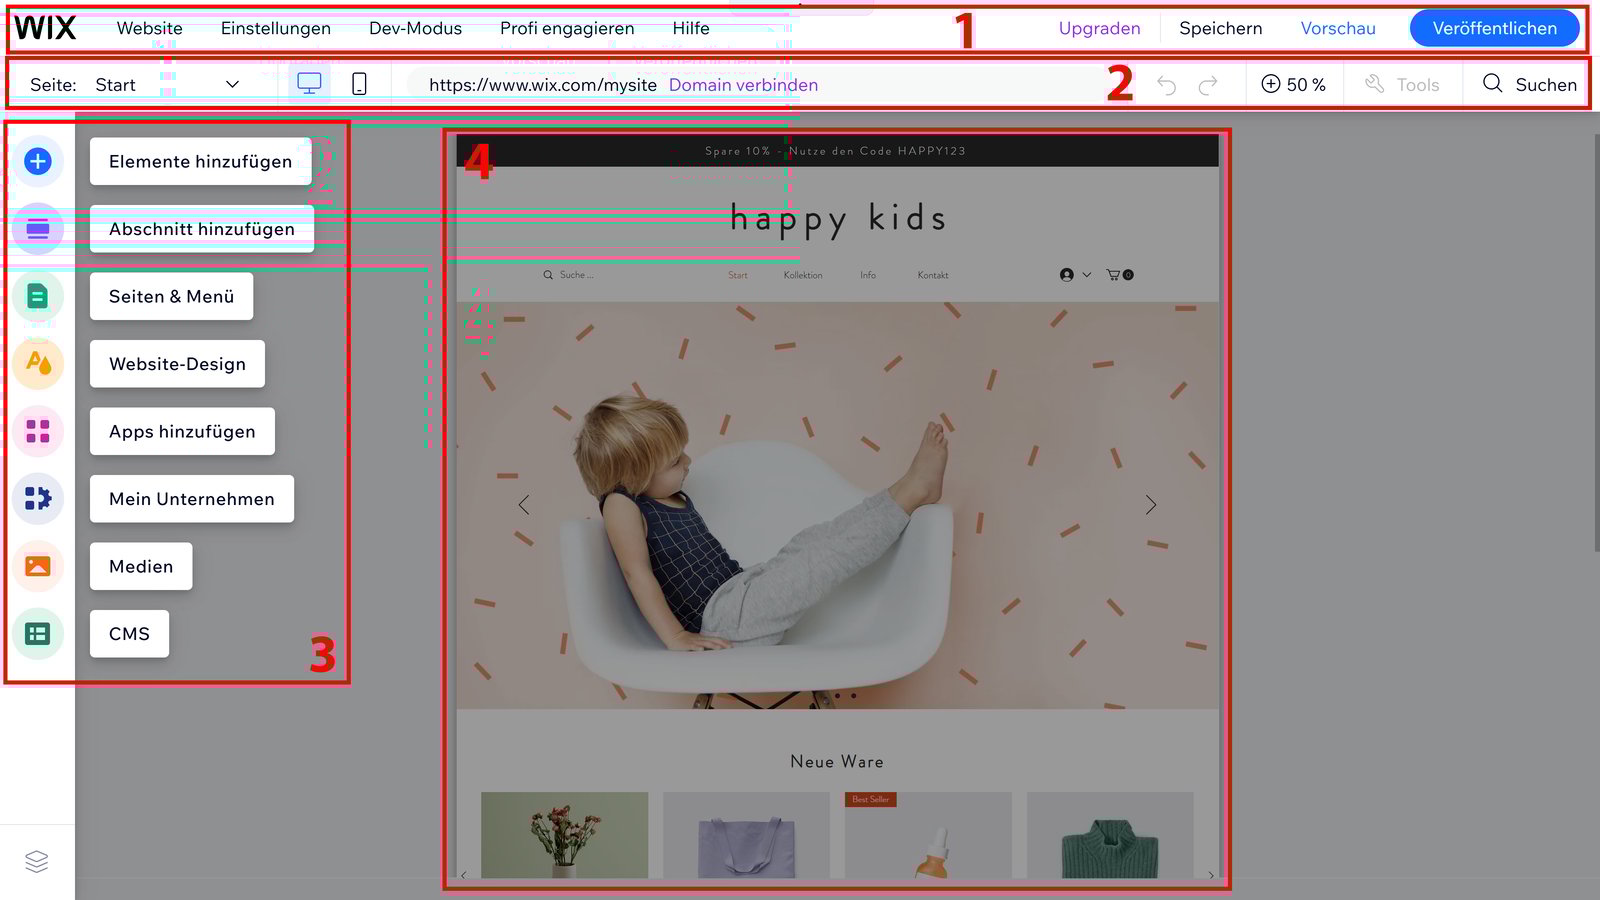The height and width of the screenshot is (900, 1600).
Task: Switch to mobile view
Action: coord(359,84)
